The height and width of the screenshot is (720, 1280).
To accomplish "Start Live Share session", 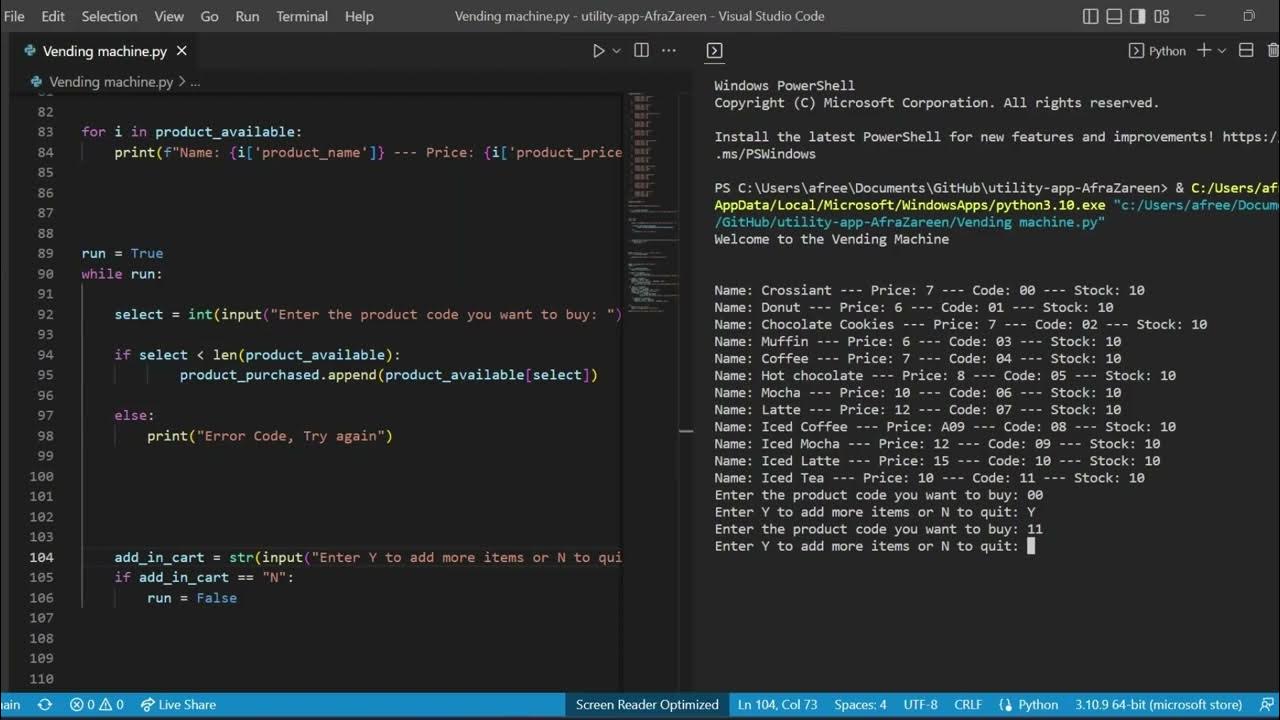I will pyautogui.click(x=177, y=704).
